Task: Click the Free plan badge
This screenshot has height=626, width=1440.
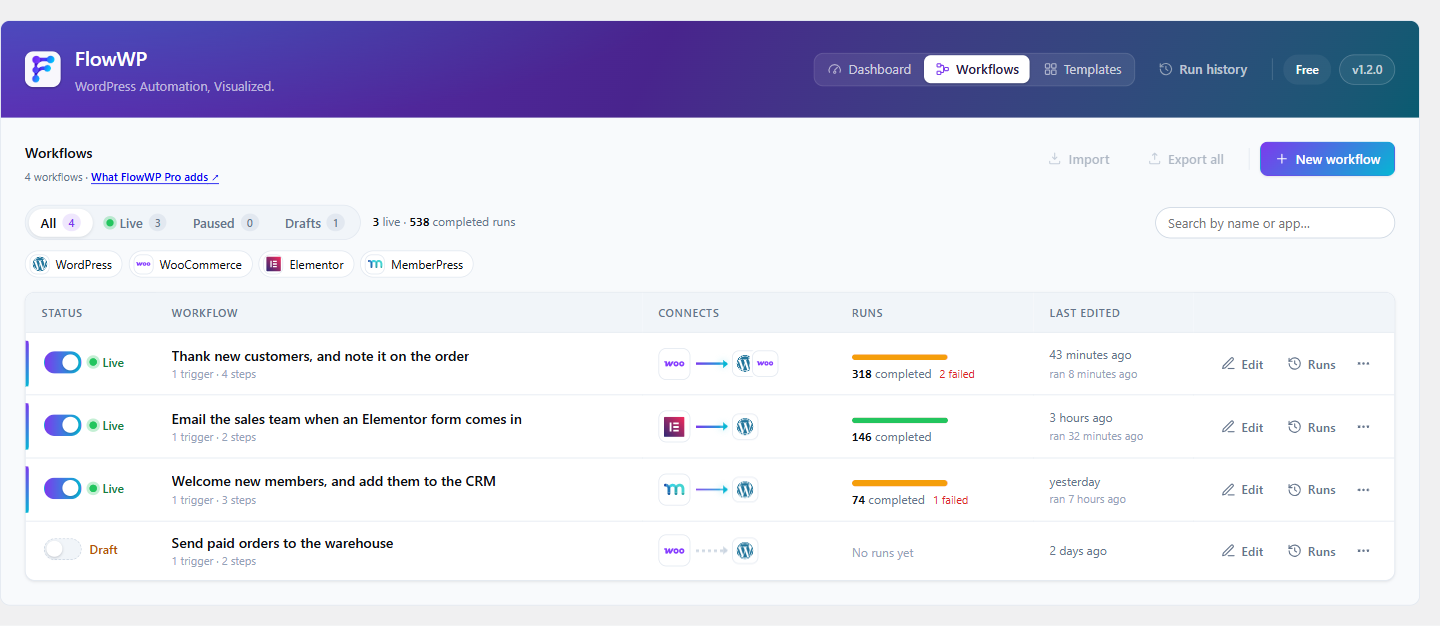Action: [x=1307, y=70]
